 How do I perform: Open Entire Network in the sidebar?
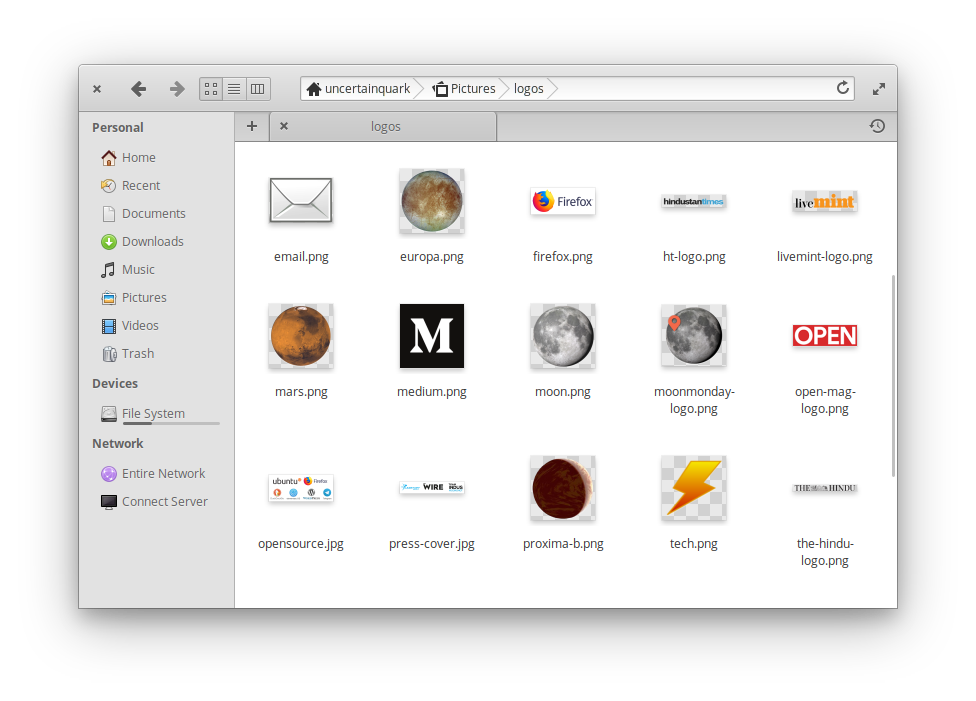tap(153, 474)
